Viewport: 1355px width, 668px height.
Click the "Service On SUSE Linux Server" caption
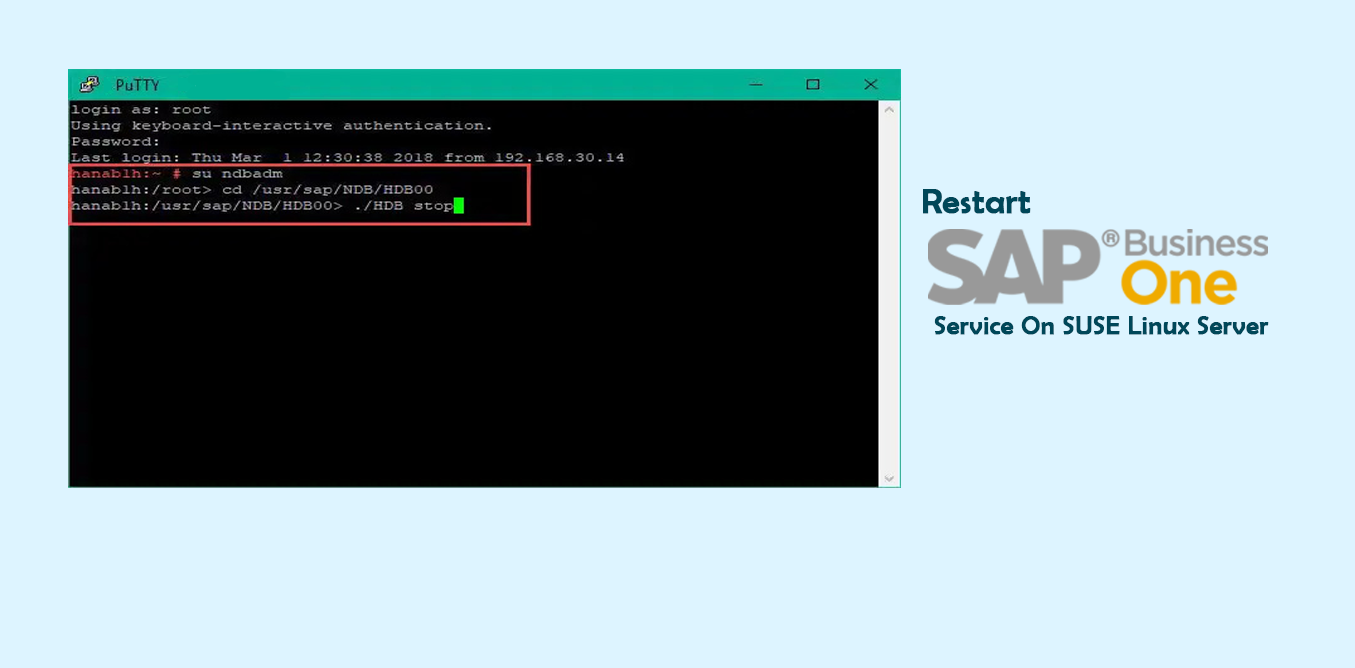(1100, 327)
